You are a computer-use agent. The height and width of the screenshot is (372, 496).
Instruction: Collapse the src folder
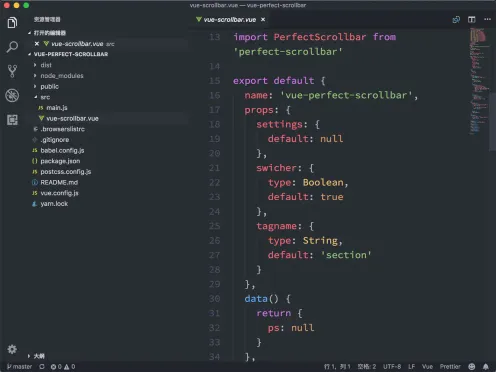click(45, 97)
